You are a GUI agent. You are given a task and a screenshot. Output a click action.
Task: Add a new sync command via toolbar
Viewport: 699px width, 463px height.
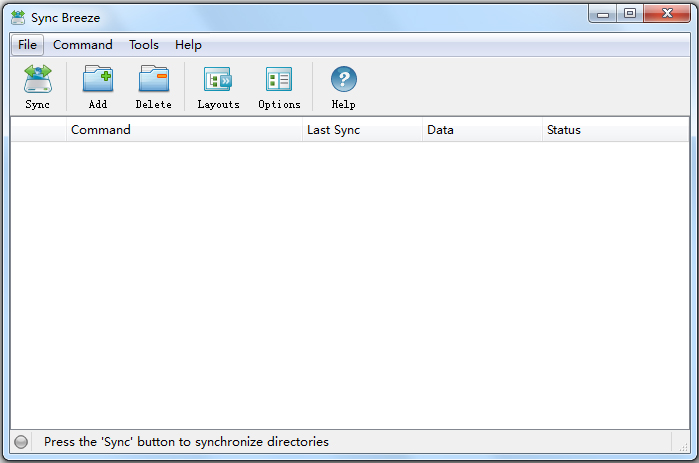click(98, 86)
